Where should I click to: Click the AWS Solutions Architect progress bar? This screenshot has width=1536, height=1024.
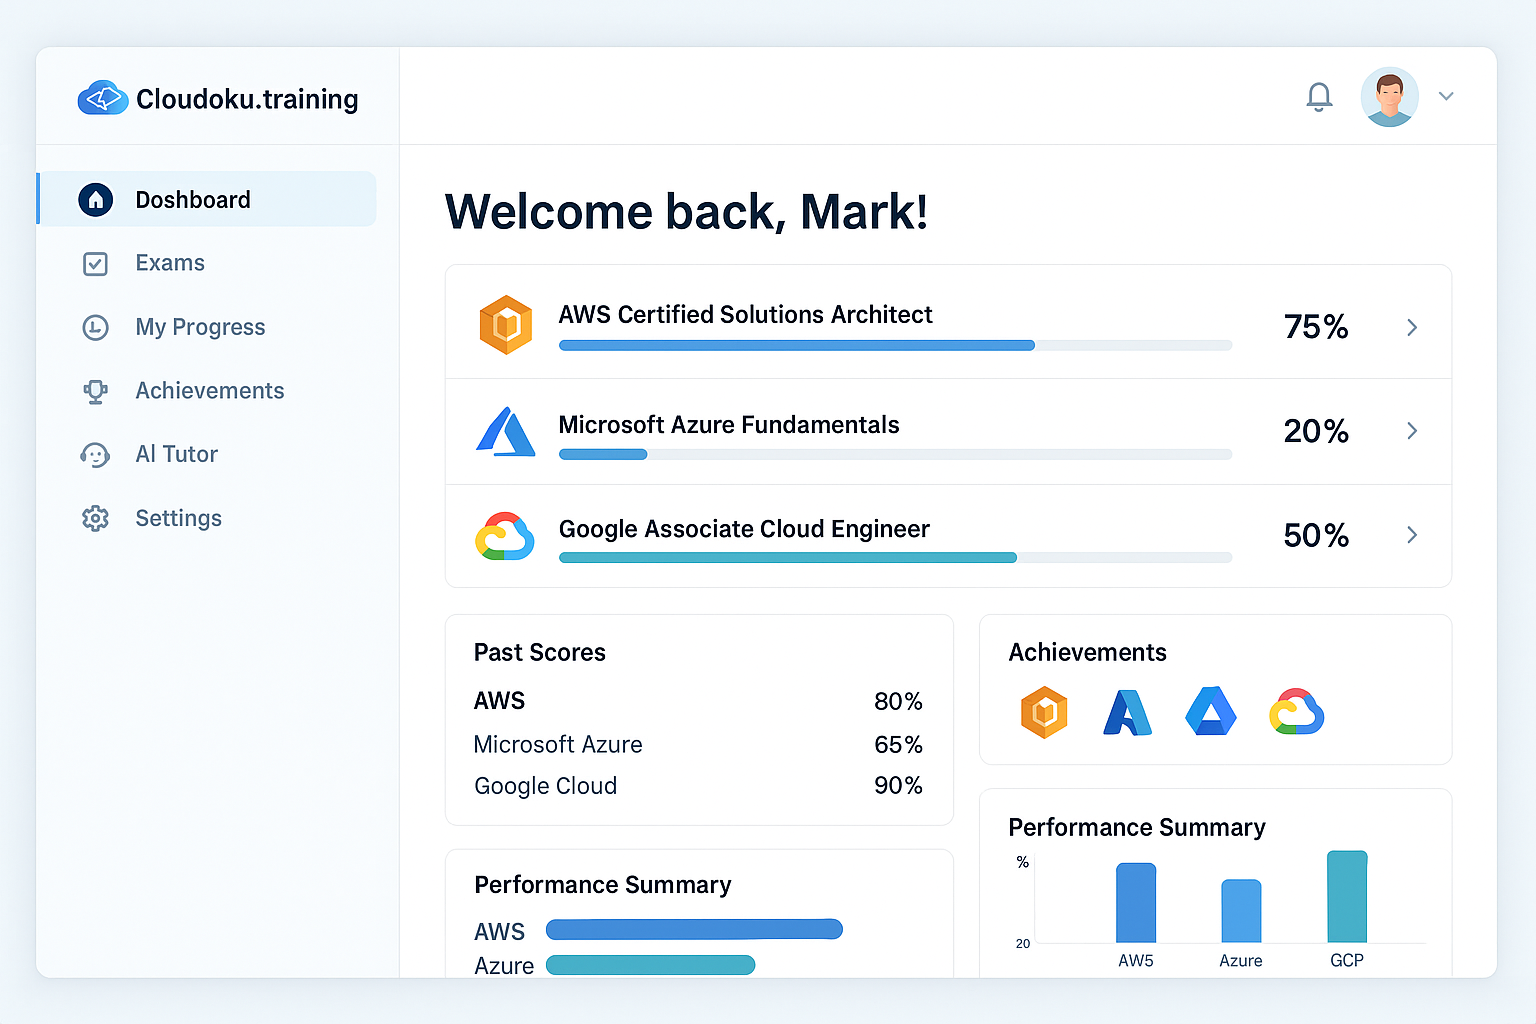pyautogui.click(x=895, y=345)
